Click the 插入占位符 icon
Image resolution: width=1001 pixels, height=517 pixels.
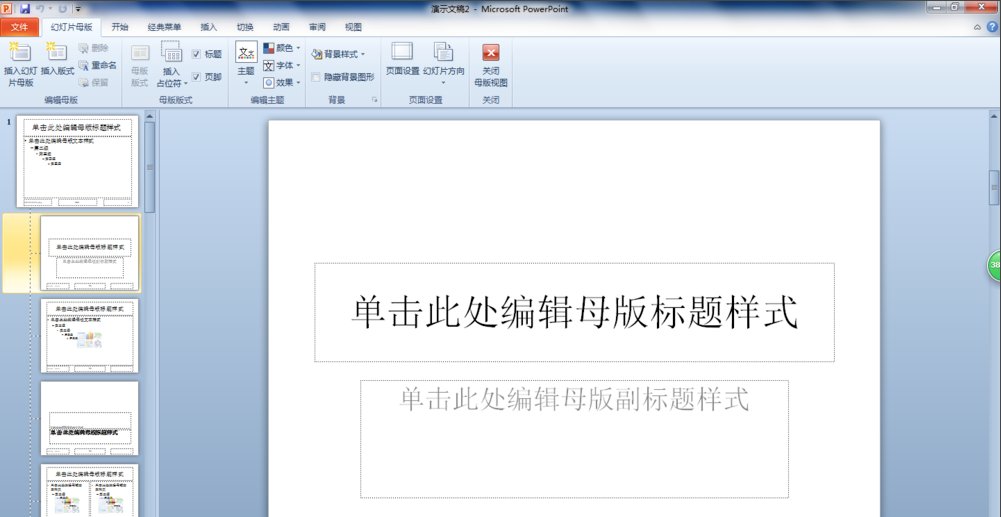[x=172, y=52]
